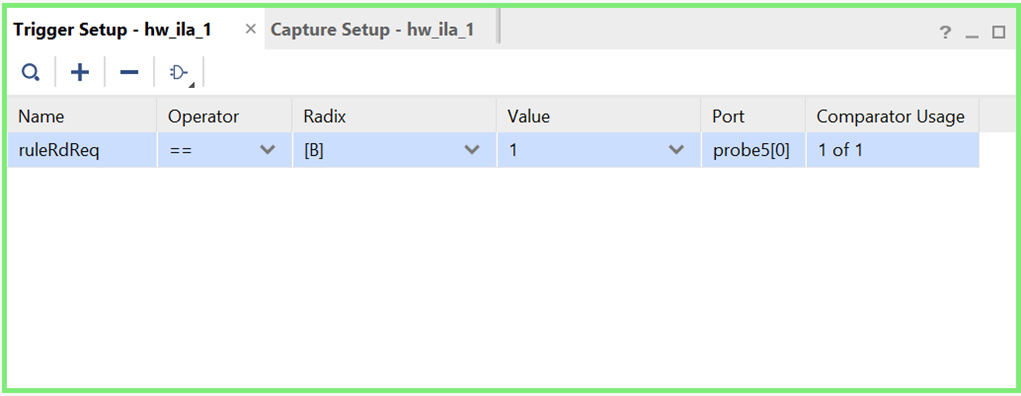Select the Trigger Setup - hw_ila_1 tab
The height and width of the screenshot is (396, 1021).
112,30
